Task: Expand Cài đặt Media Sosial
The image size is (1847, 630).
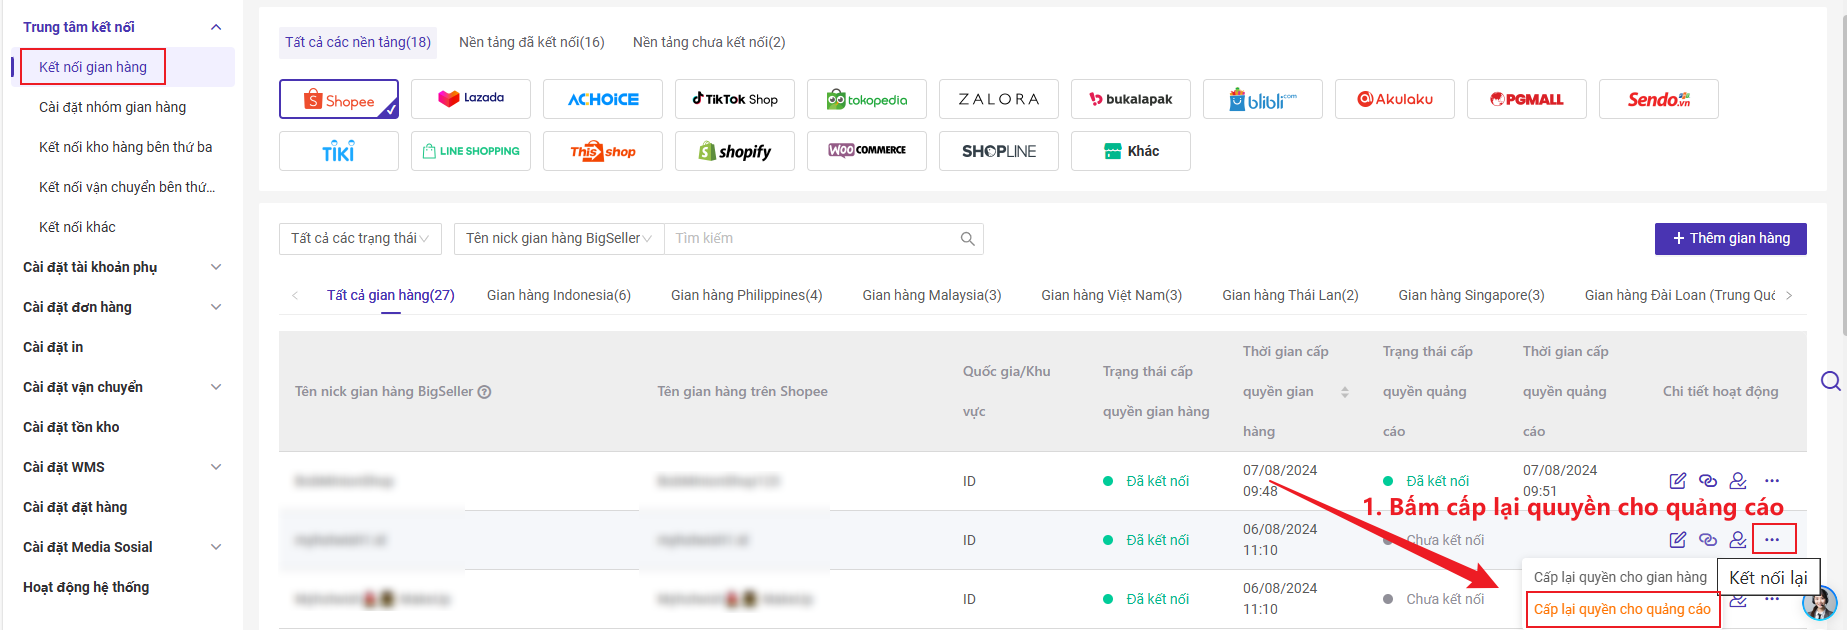Action: pos(216,547)
